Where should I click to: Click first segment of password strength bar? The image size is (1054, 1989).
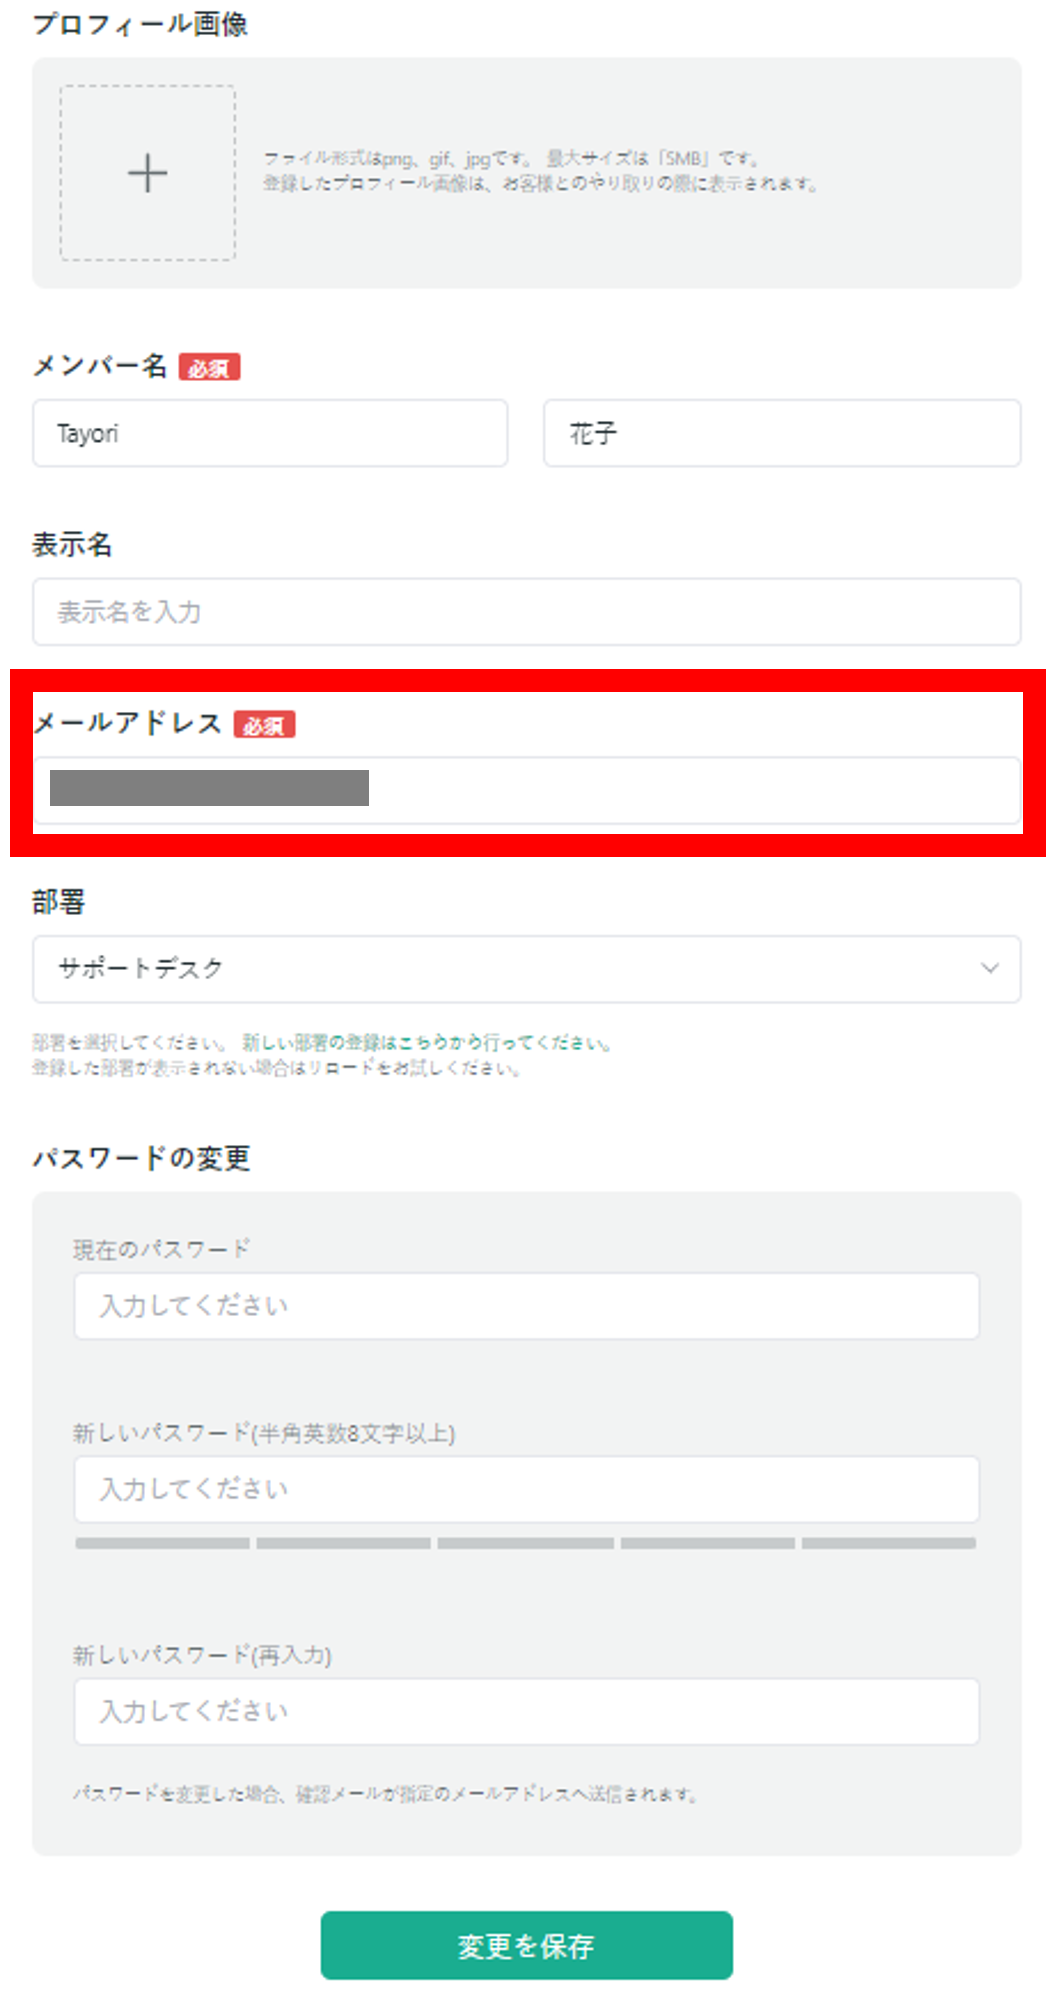tap(163, 1543)
